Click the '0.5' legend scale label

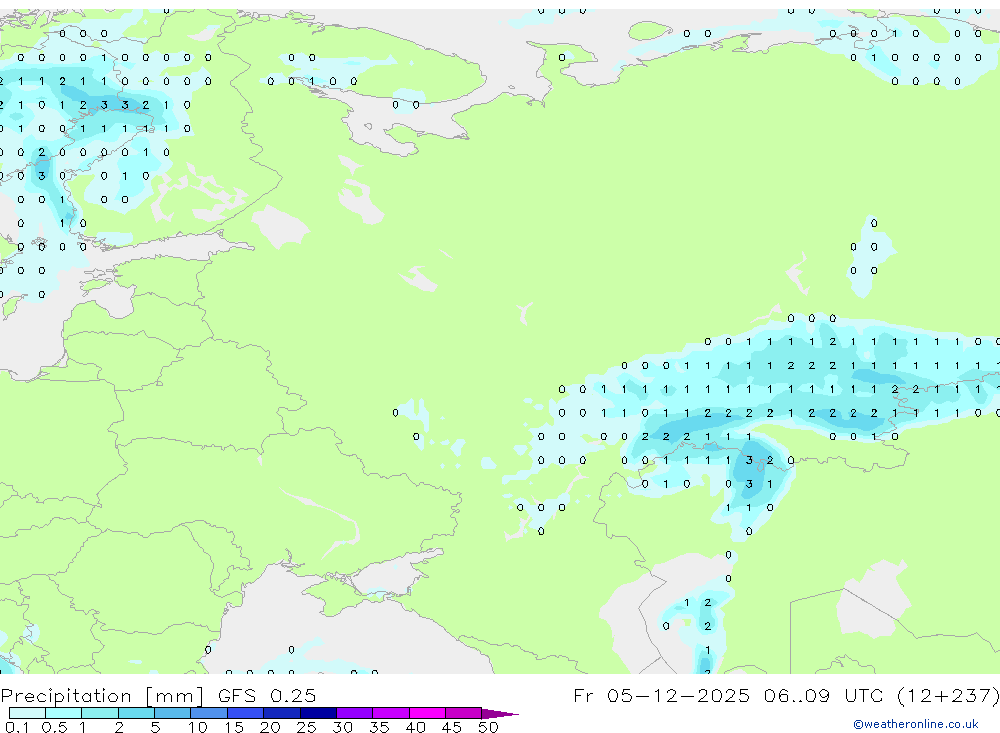54,727
